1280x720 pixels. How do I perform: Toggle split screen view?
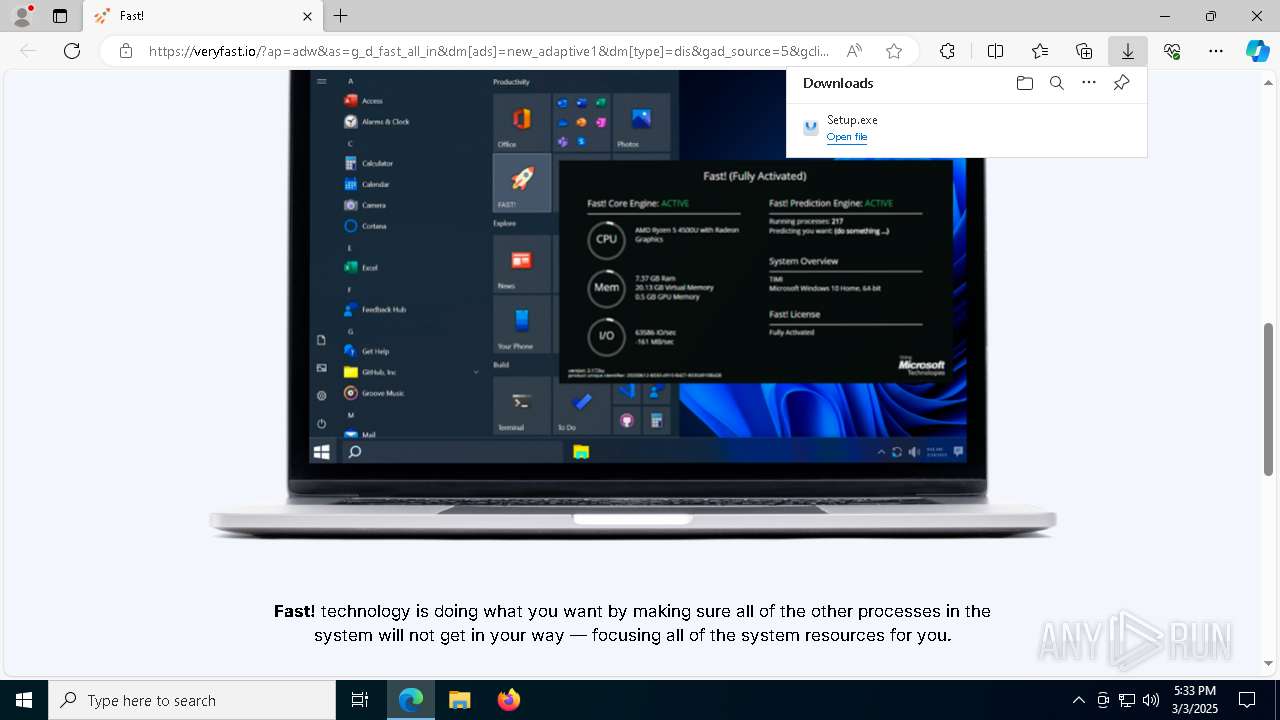(x=995, y=51)
